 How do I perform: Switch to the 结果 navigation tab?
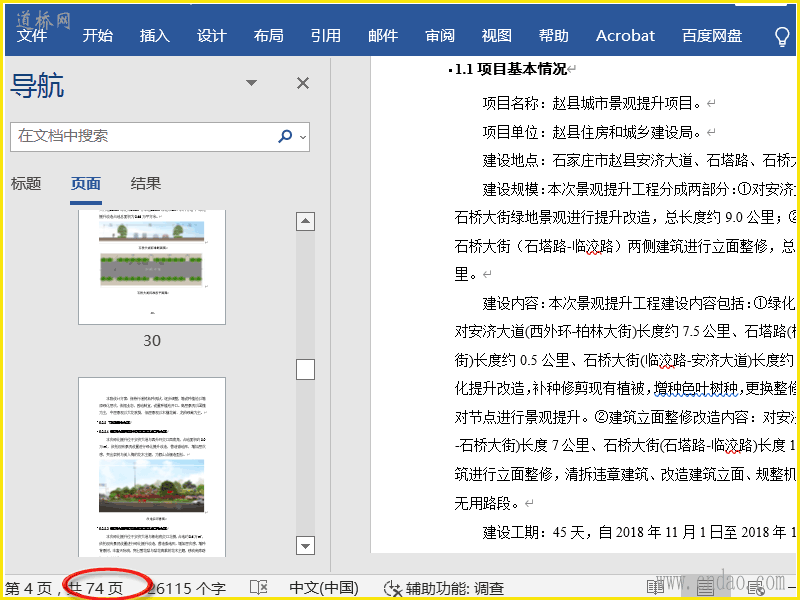pyautogui.click(x=145, y=183)
